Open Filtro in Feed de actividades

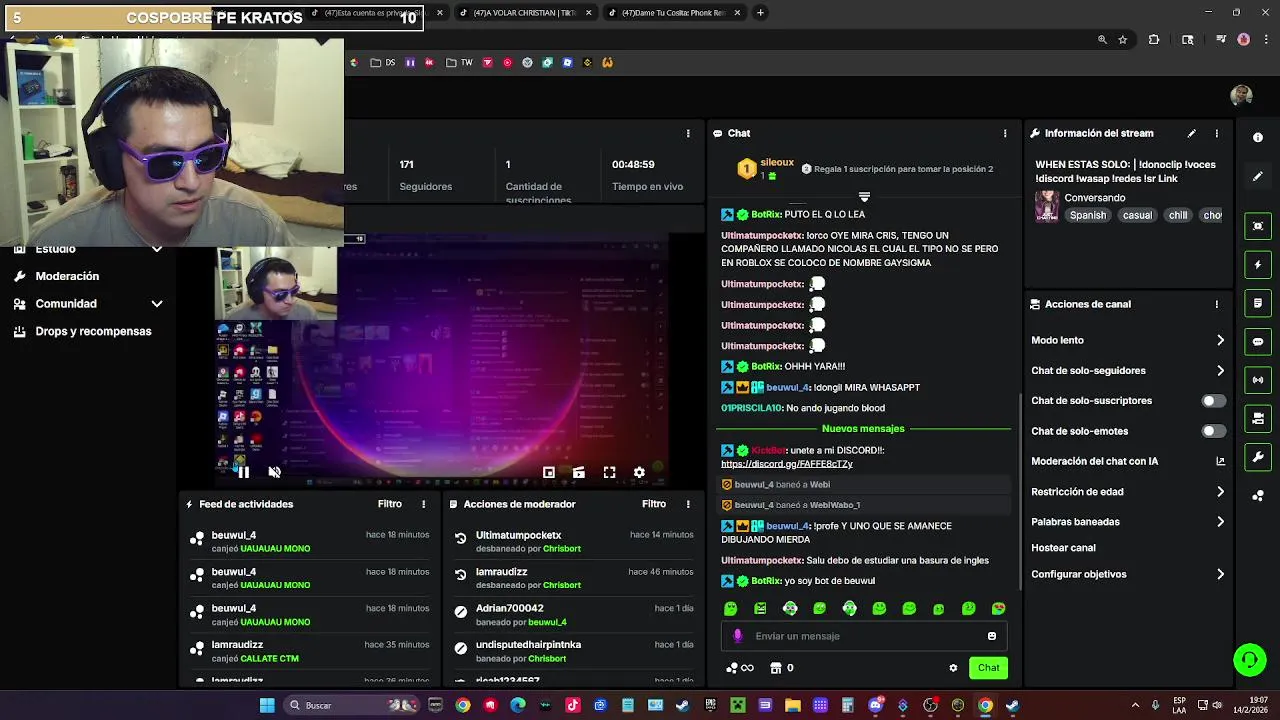tap(390, 504)
